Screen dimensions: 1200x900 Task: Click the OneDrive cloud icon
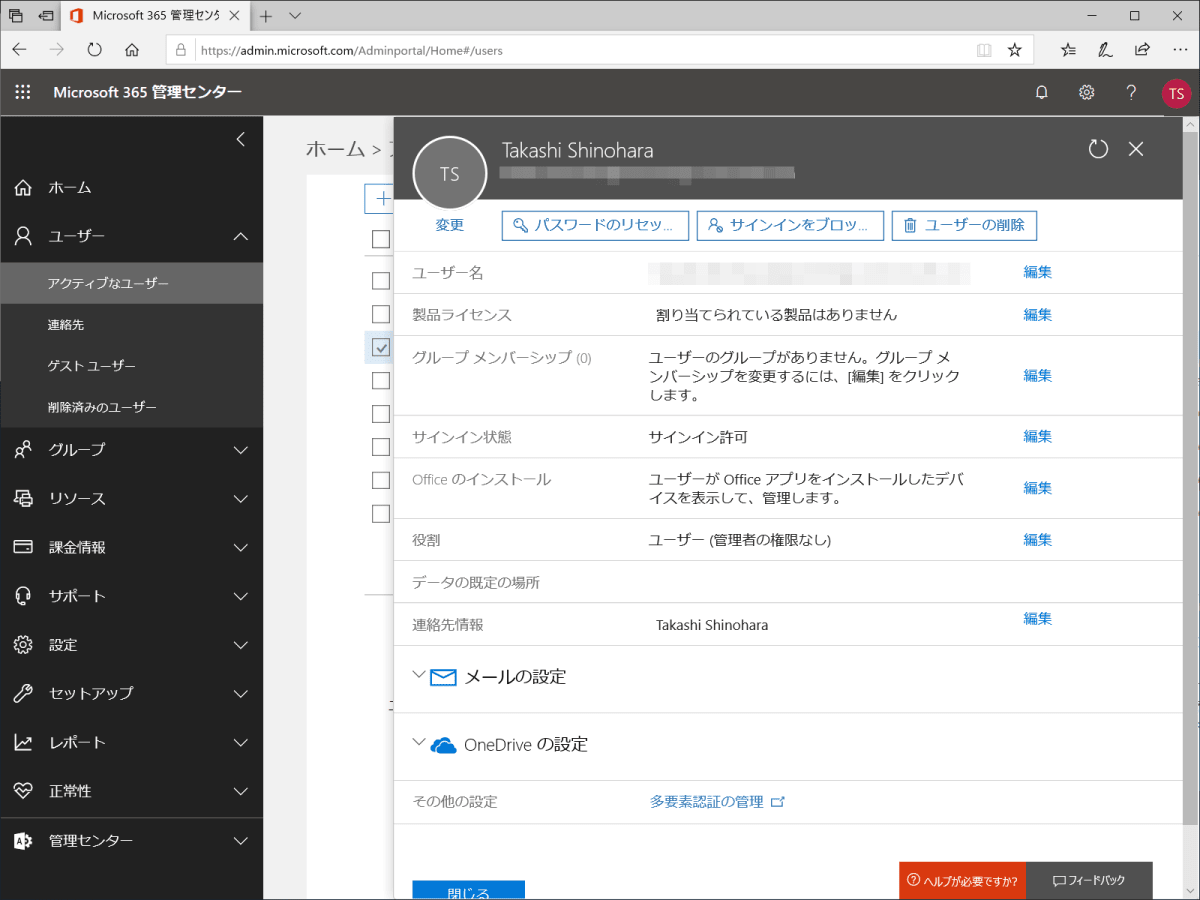(x=443, y=745)
